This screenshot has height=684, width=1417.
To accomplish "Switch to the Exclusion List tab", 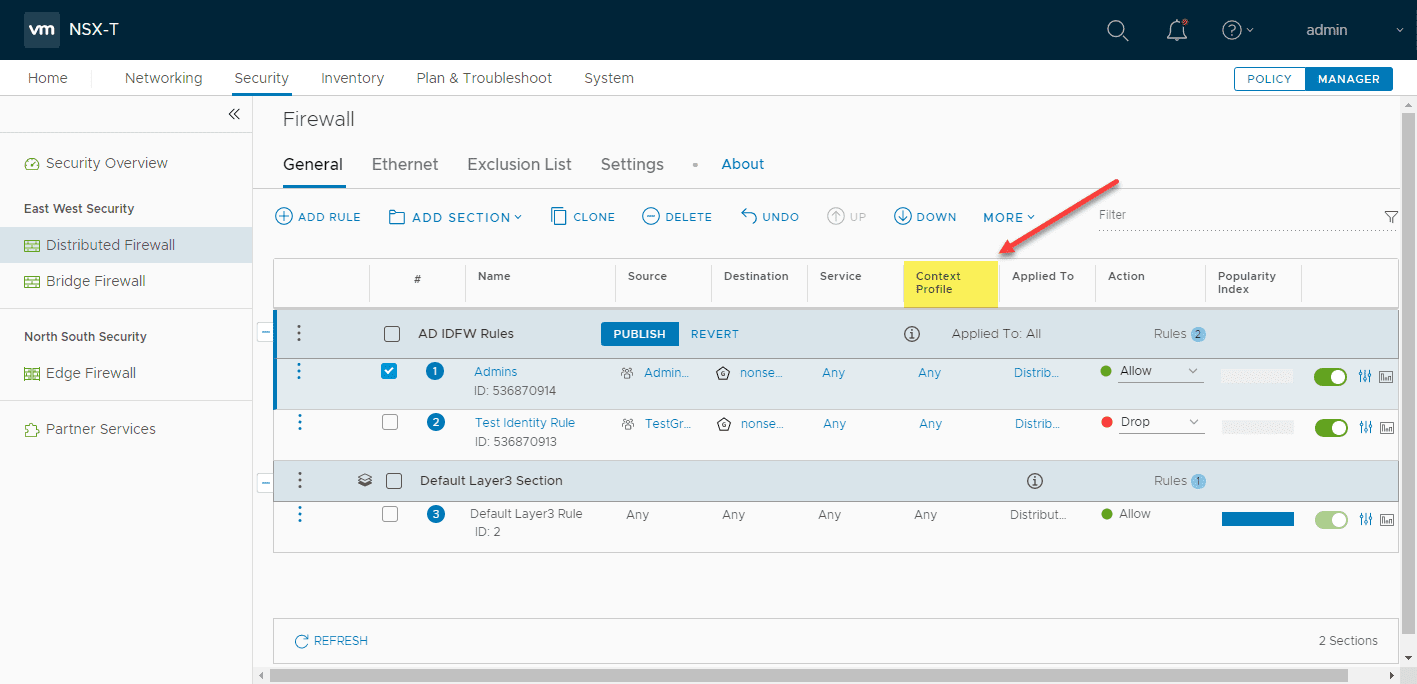I will pos(519,164).
